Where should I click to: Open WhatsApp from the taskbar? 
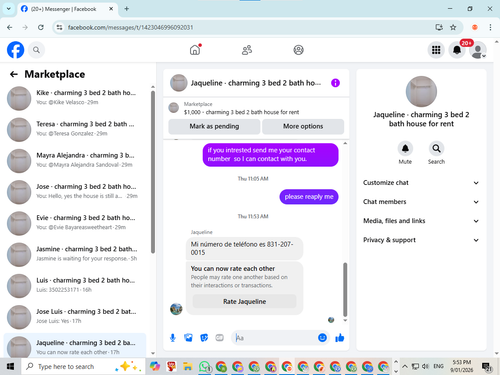pos(204,367)
